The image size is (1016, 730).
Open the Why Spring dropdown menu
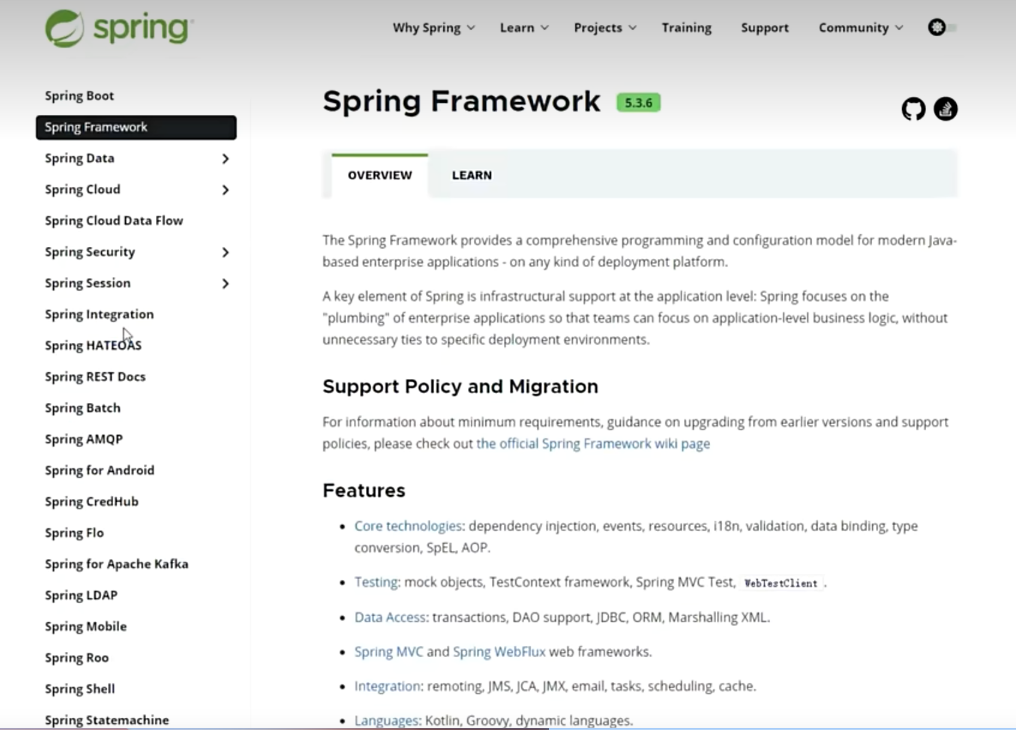(433, 28)
